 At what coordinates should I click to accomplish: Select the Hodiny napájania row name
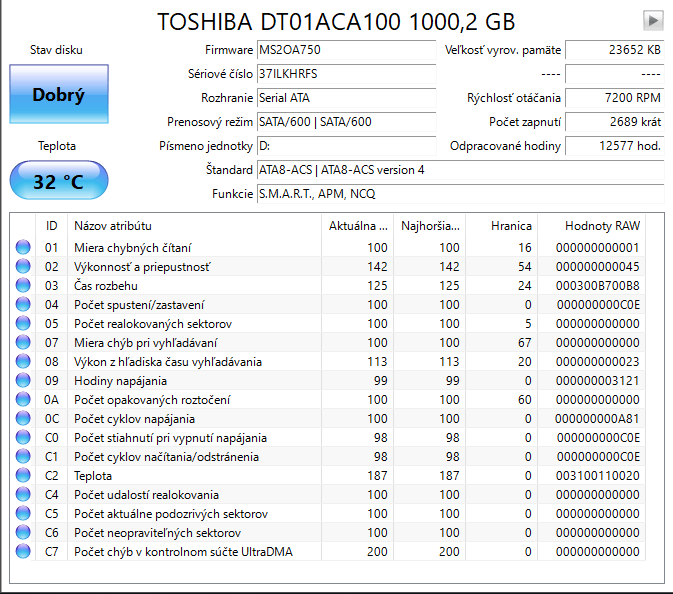120,381
